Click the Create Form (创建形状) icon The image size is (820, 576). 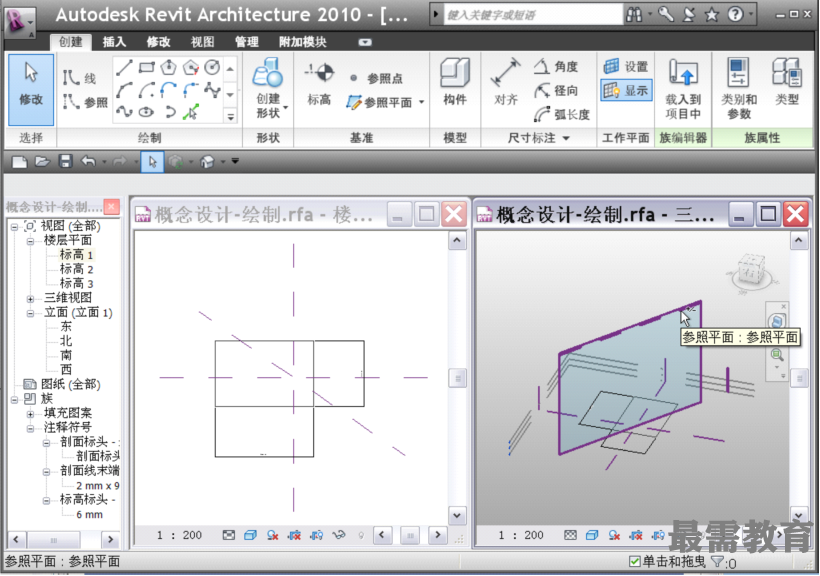click(268, 73)
